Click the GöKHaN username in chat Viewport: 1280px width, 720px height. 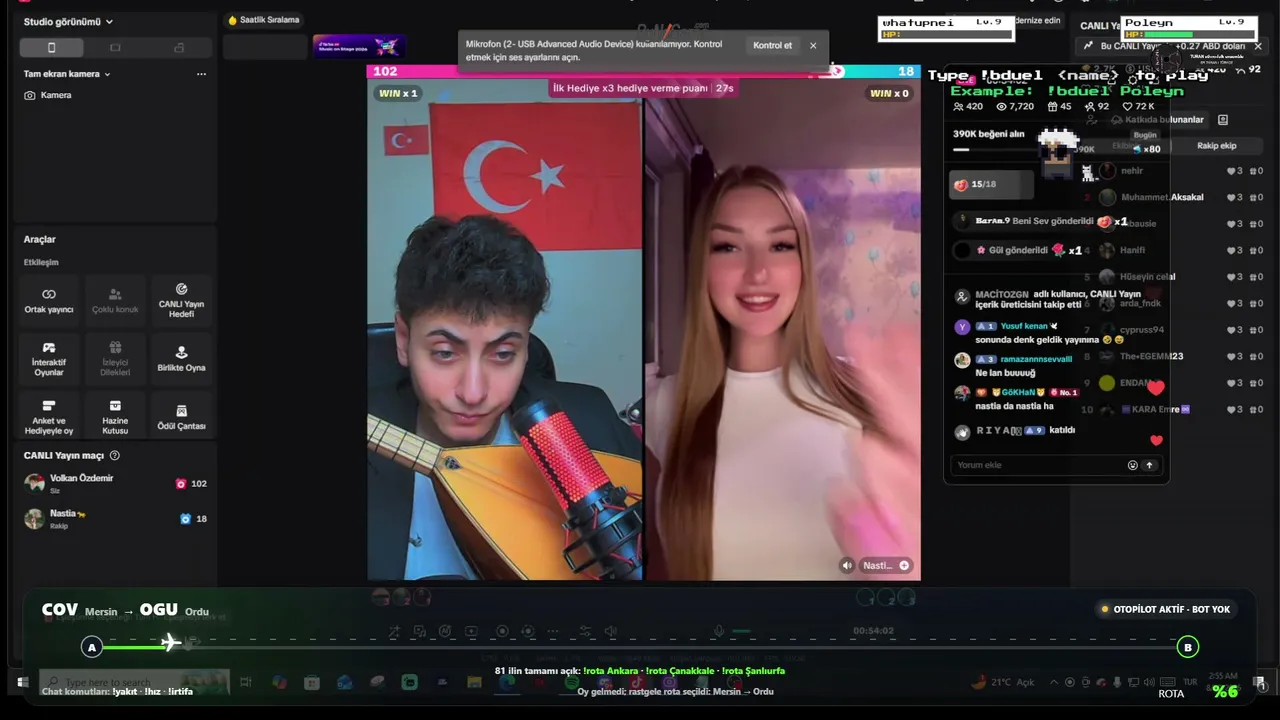tap(1018, 393)
